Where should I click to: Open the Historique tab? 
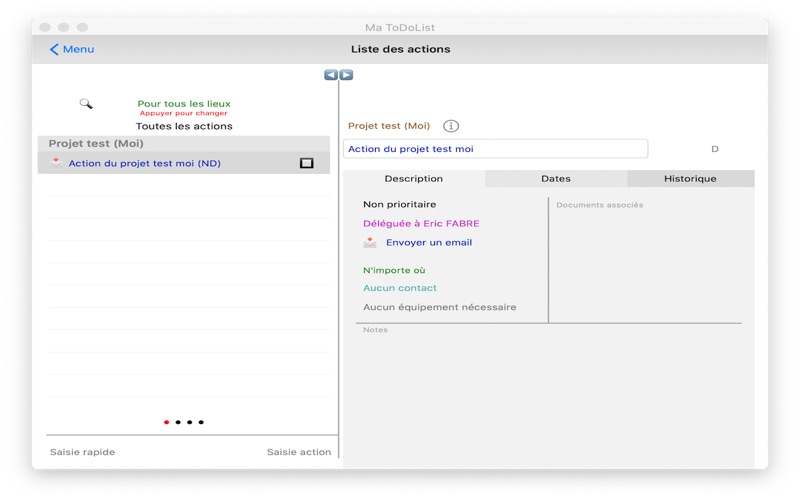tap(690, 179)
